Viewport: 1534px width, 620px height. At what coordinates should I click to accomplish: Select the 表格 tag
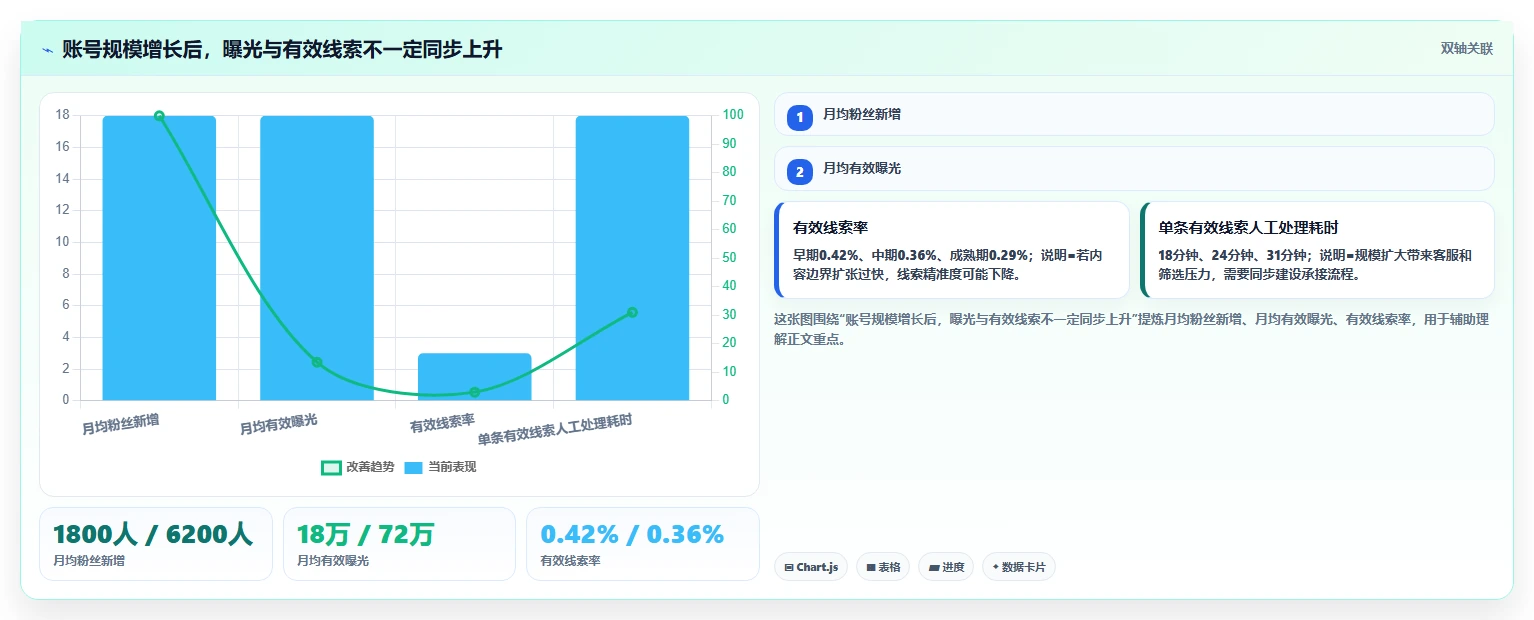click(x=883, y=567)
